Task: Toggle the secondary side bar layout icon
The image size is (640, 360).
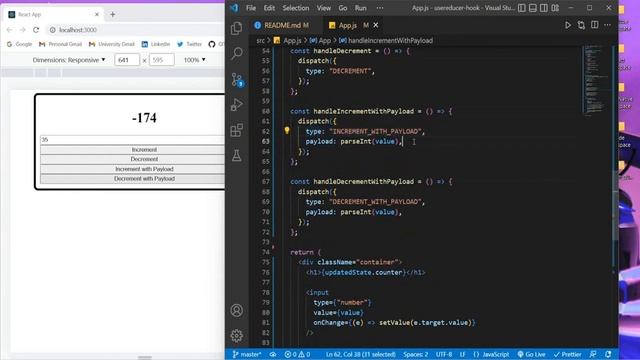Action: (544, 8)
